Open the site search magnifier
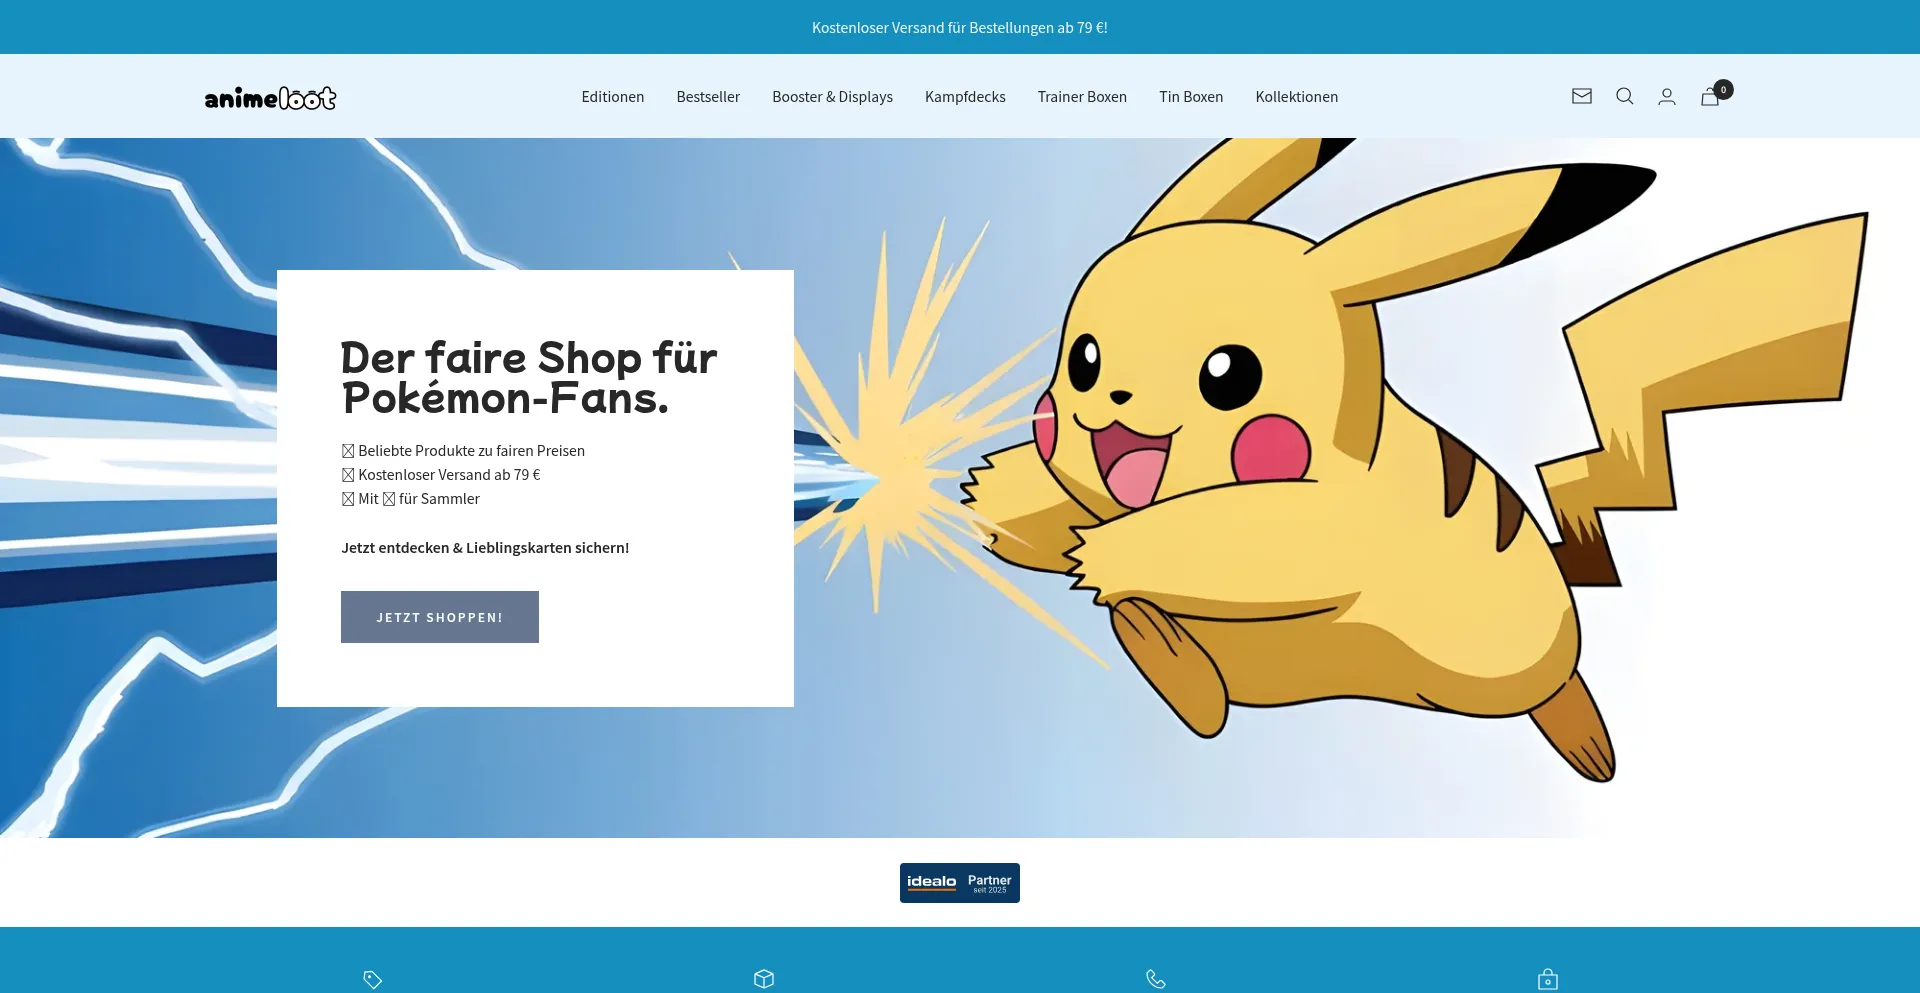The image size is (1920, 993). click(x=1624, y=96)
